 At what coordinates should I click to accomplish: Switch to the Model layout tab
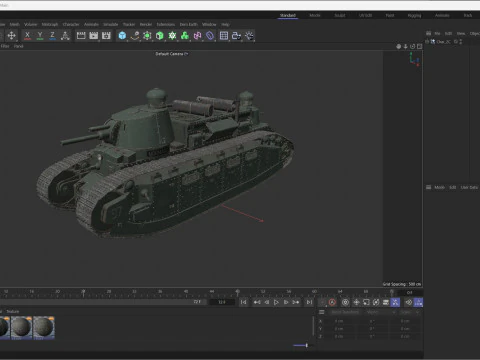point(315,15)
